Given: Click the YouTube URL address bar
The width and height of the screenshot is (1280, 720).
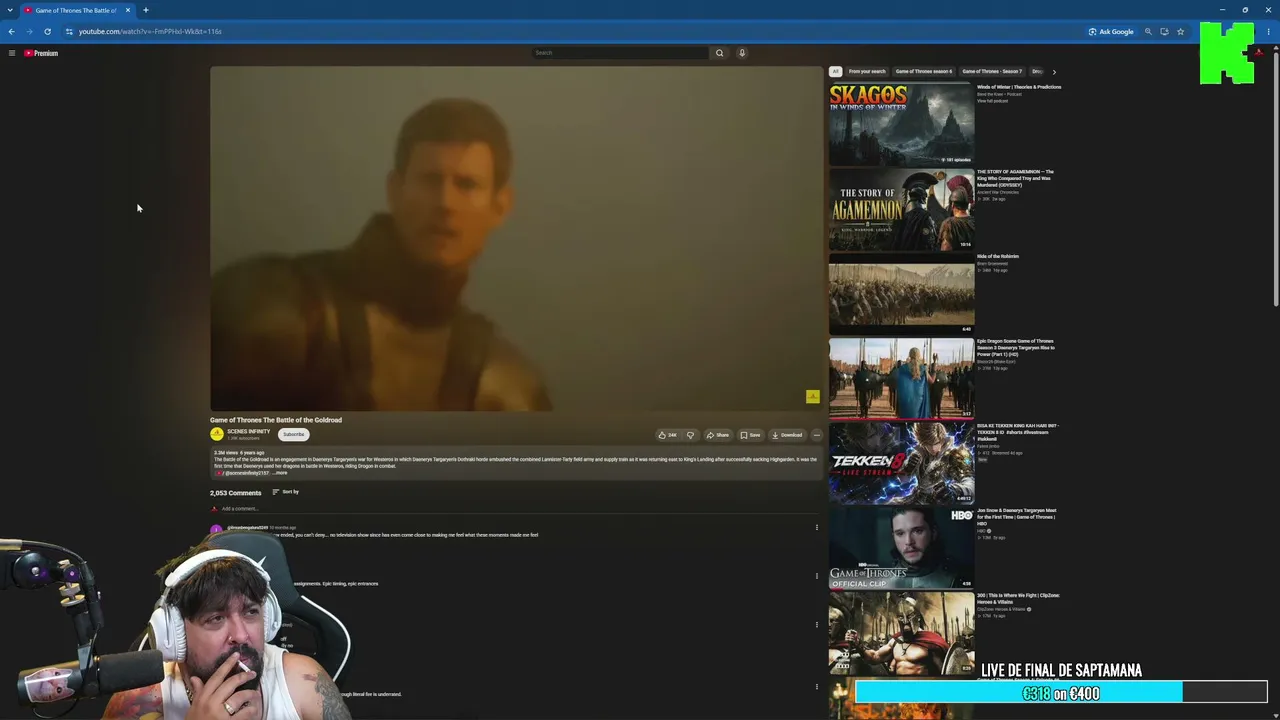Looking at the screenshot, I should [x=150, y=31].
